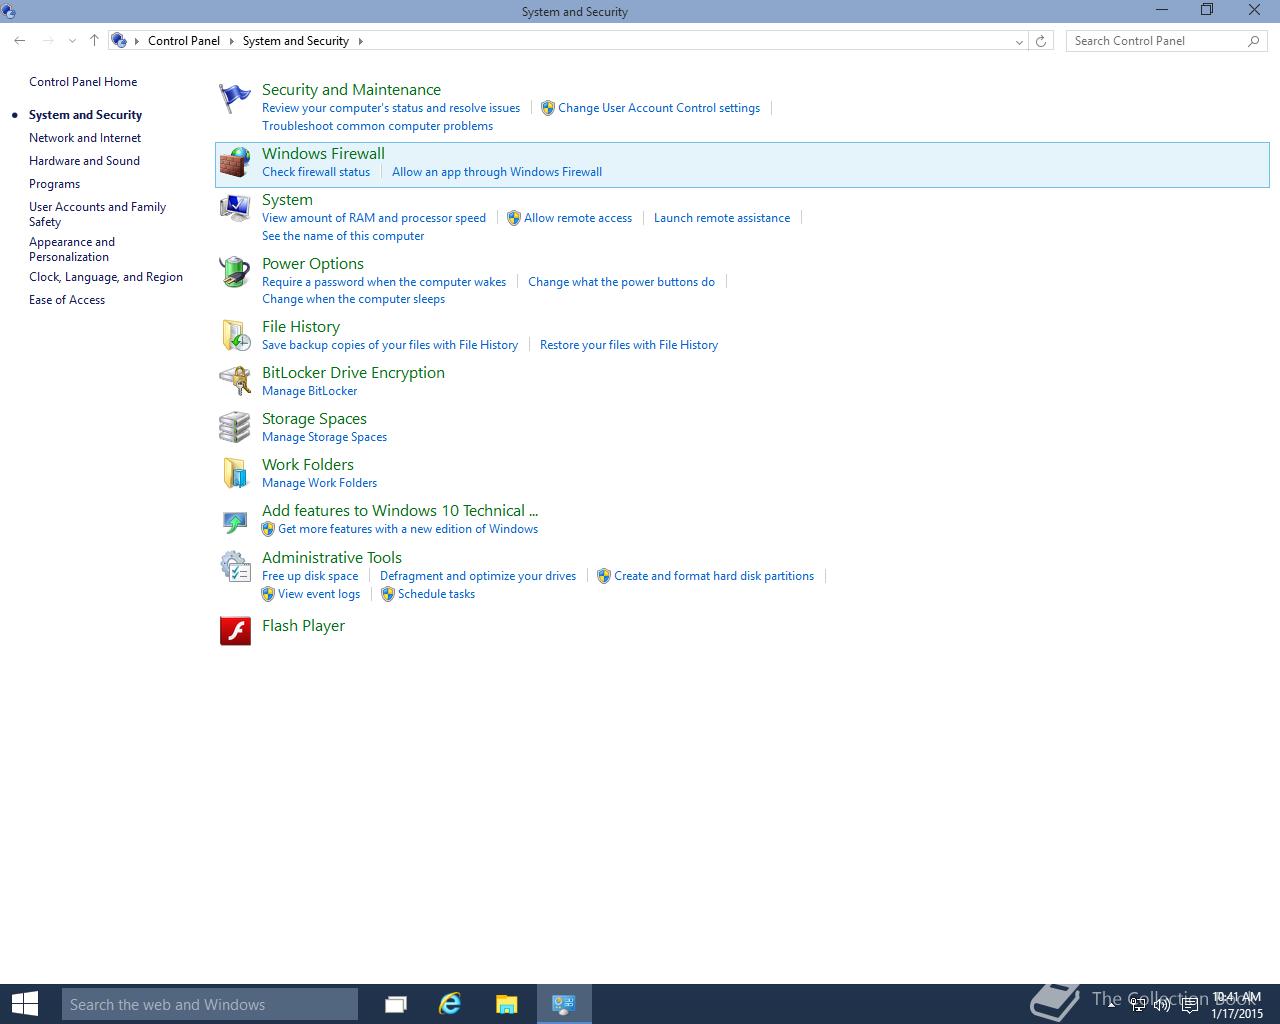This screenshot has width=1280, height=1024.
Task: Open the Administrative Tools gear icon
Action: 235,566
